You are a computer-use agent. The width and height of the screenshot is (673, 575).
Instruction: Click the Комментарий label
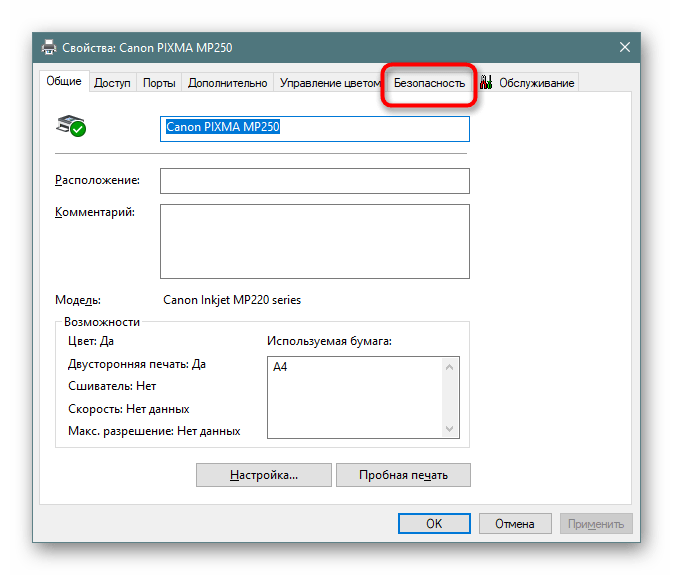tap(95, 212)
